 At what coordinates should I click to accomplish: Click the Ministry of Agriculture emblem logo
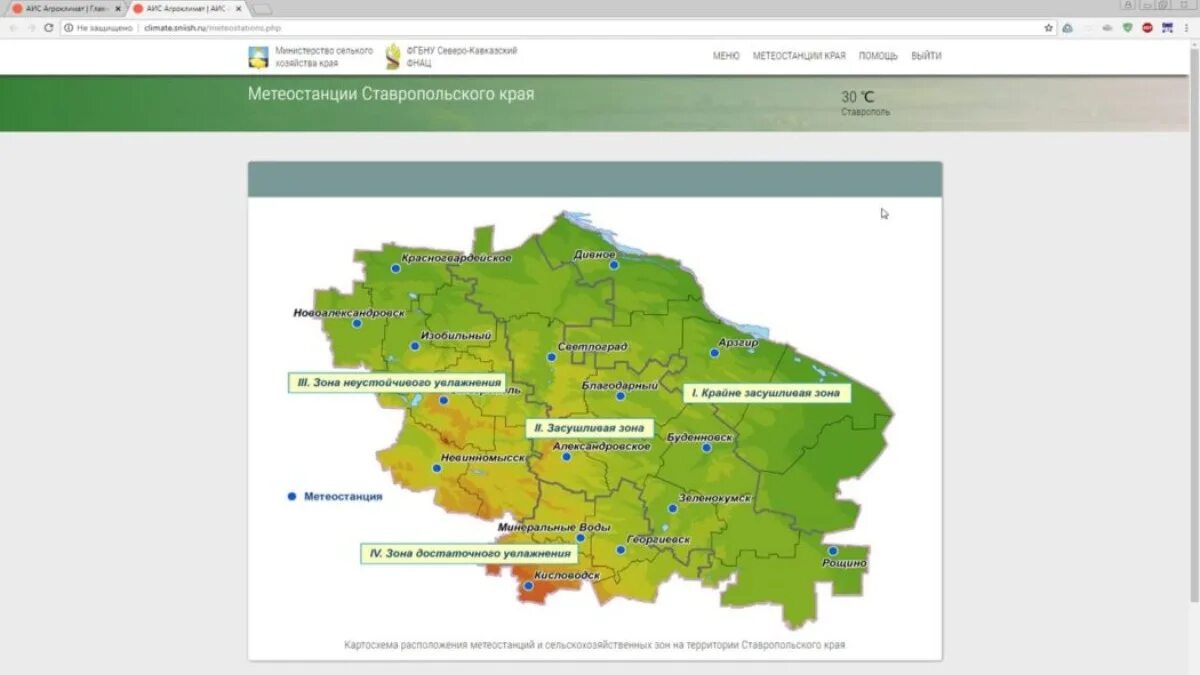point(259,56)
